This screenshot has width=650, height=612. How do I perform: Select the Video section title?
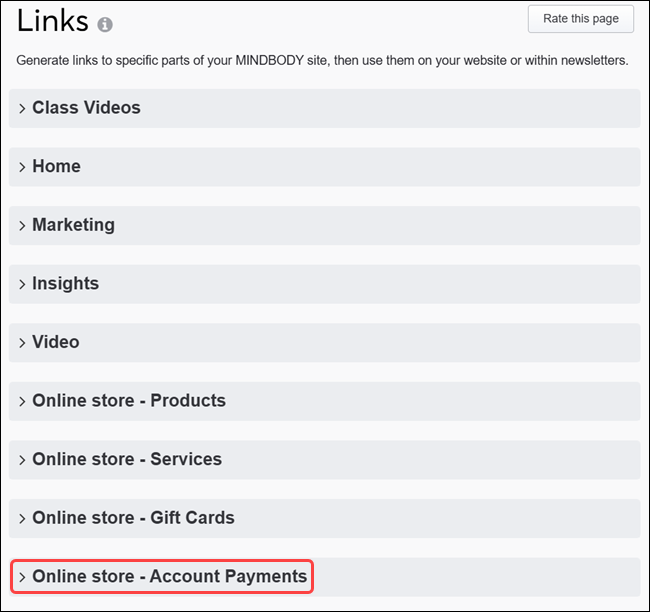click(56, 342)
